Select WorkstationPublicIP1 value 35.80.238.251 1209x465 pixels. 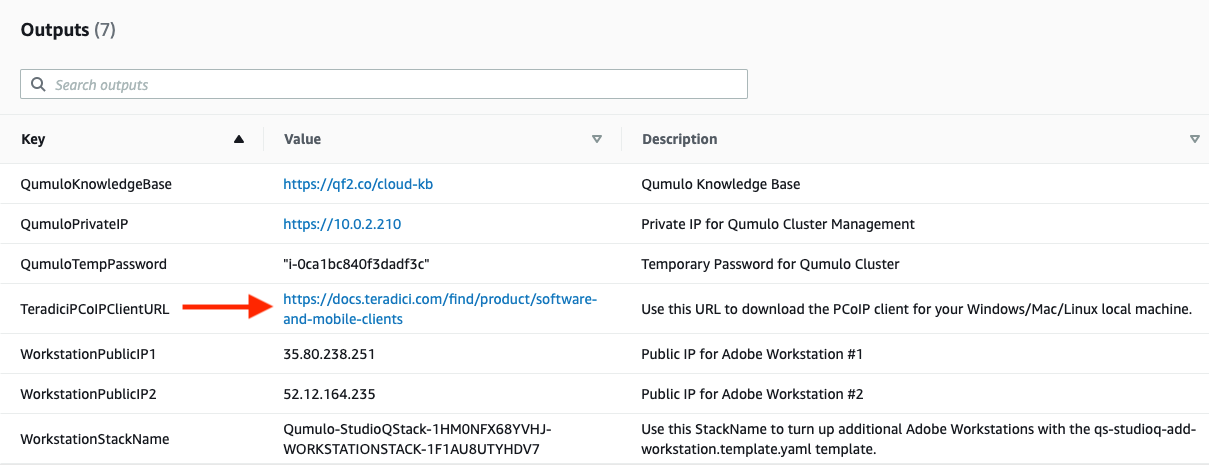tap(329, 354)
